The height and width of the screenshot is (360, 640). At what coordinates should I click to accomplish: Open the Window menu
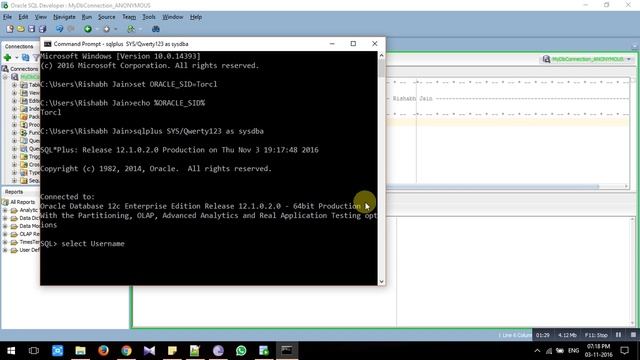[173, 17]
